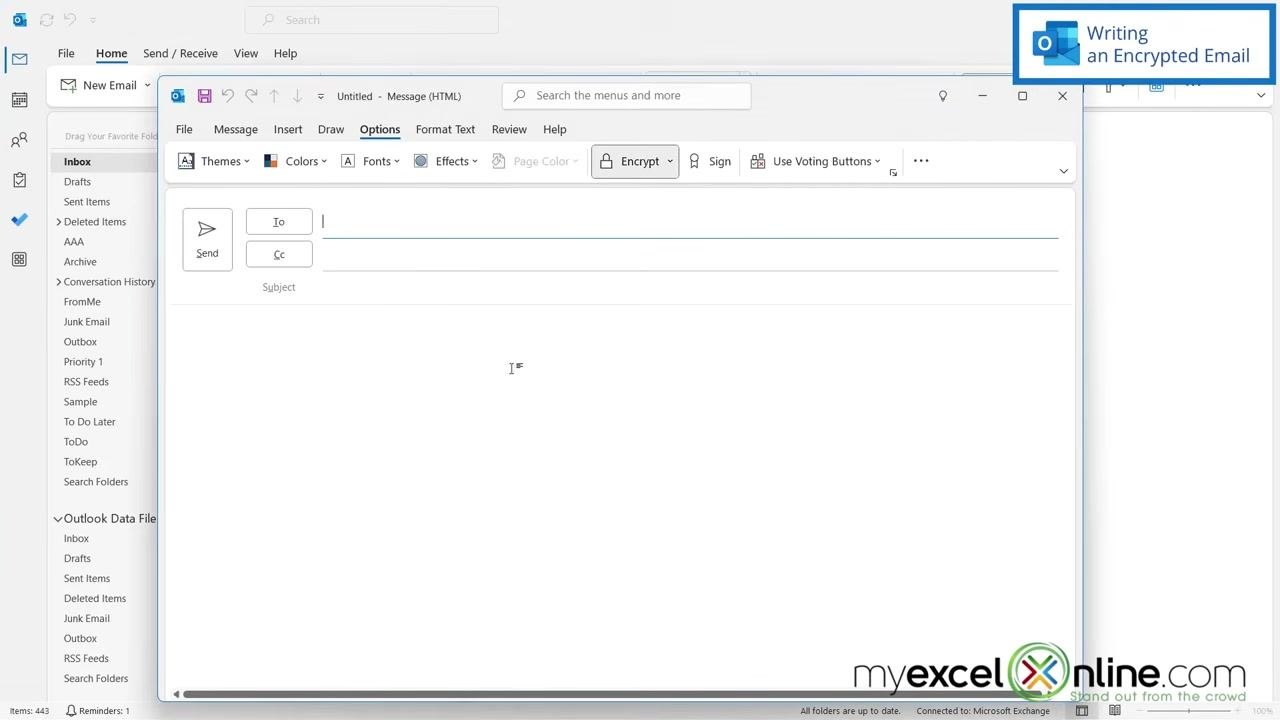
Task: Click in the Subject field
Action: 690,287
